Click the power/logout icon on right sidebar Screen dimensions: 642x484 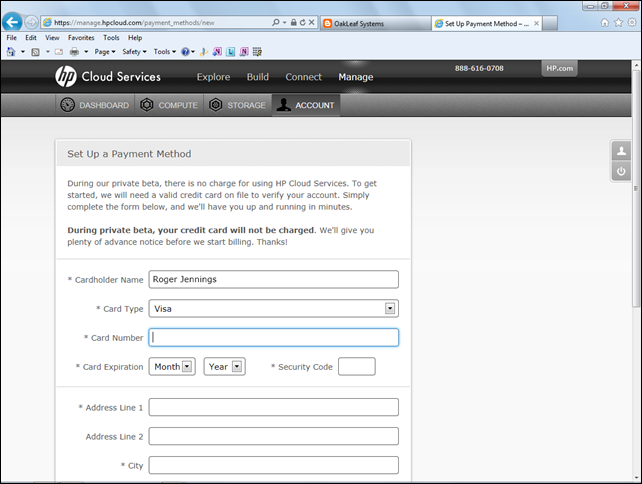coord(621,171)
